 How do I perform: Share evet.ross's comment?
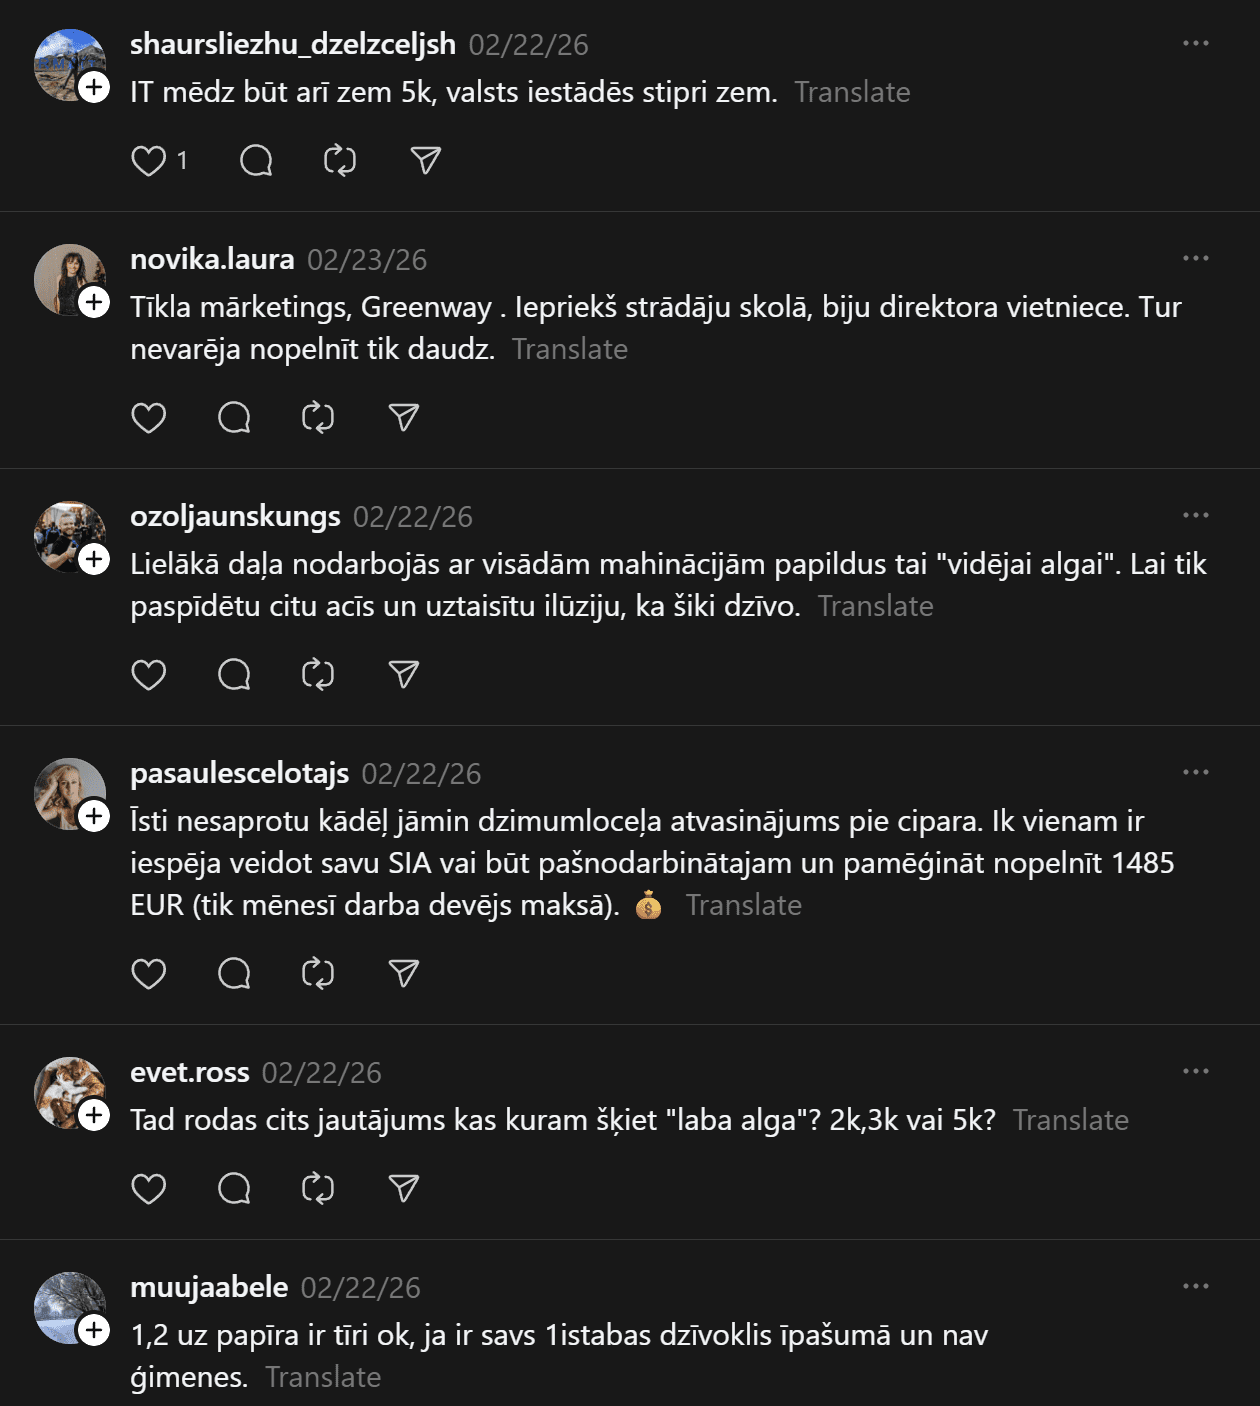click(404, 1189)
